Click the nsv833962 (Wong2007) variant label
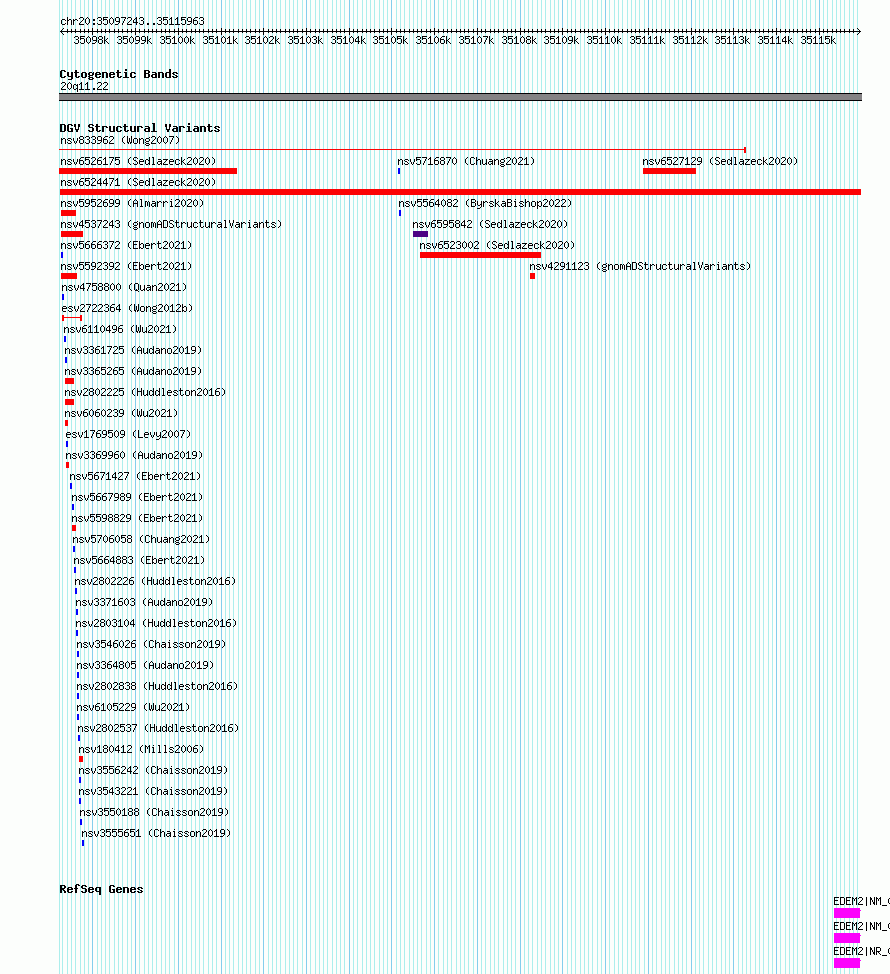The image size is (890, 974). pos(120,140)
